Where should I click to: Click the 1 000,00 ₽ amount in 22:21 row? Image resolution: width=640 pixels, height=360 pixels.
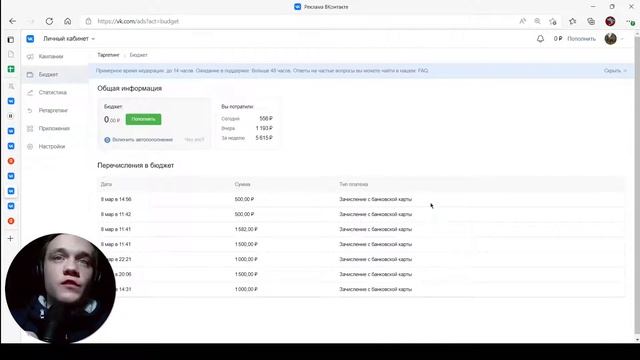(x=246, y=259)
